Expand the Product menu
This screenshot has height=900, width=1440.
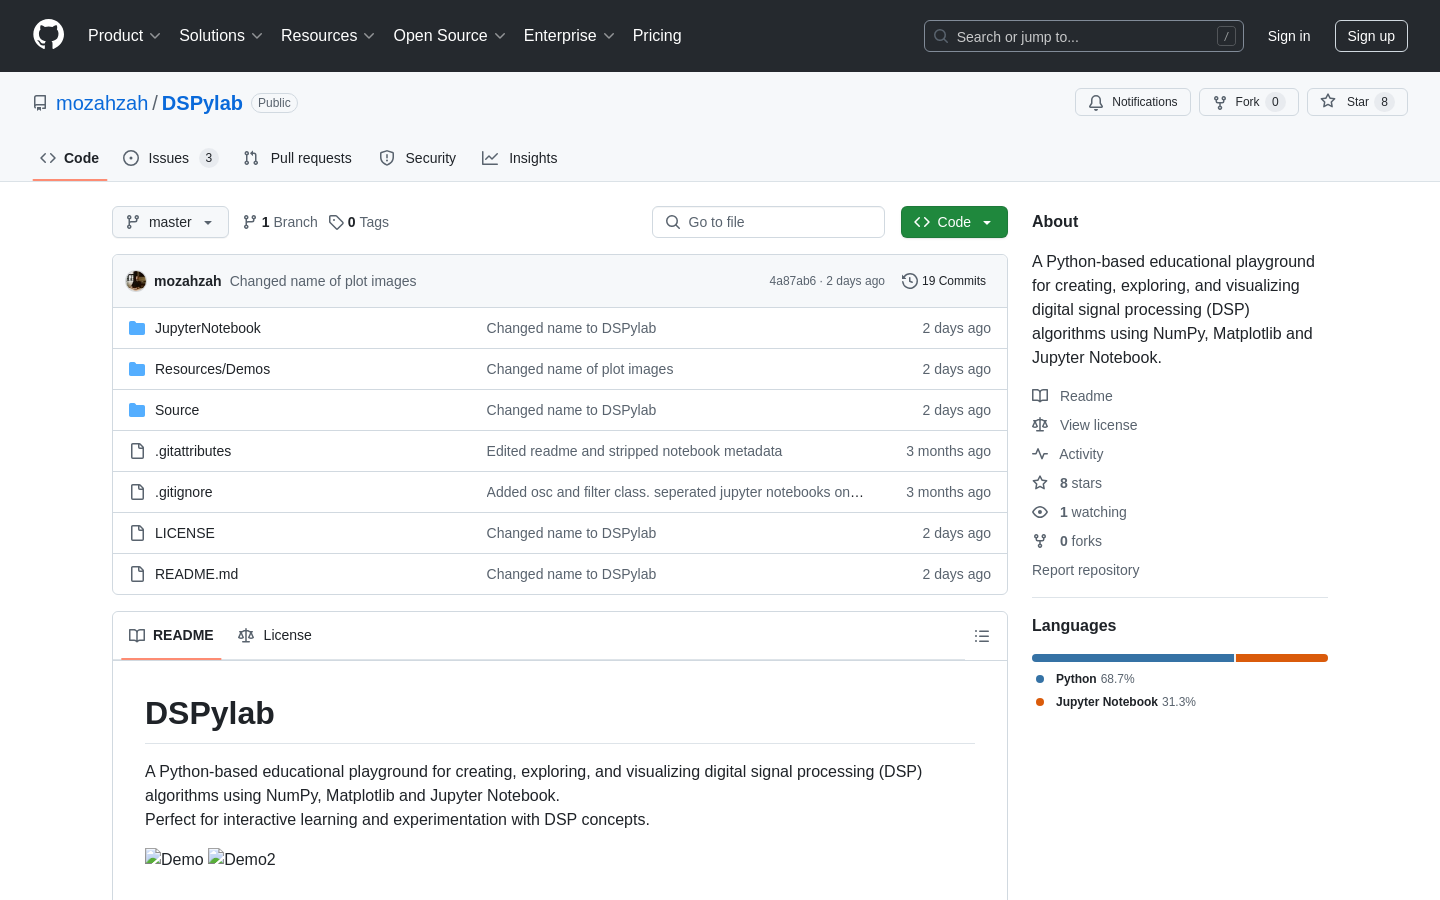(124, 36)
